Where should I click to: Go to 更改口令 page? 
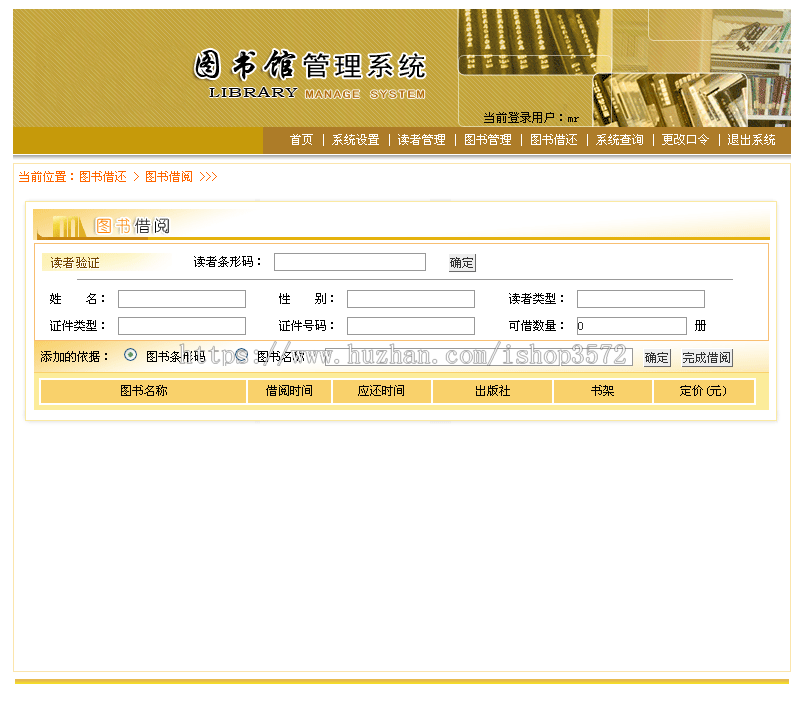point(685,140)
